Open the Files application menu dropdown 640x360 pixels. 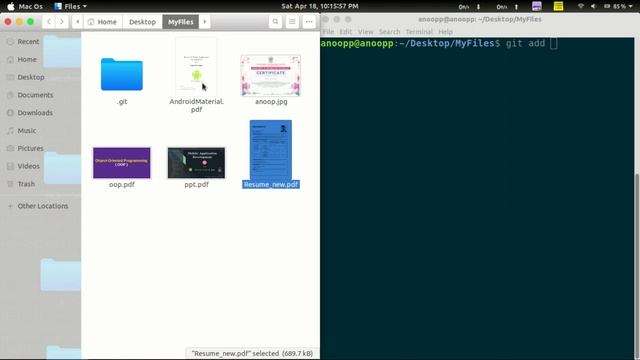[x=71, y=6]
